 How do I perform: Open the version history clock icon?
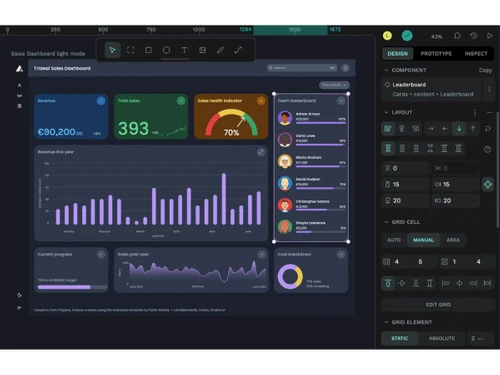474,36
